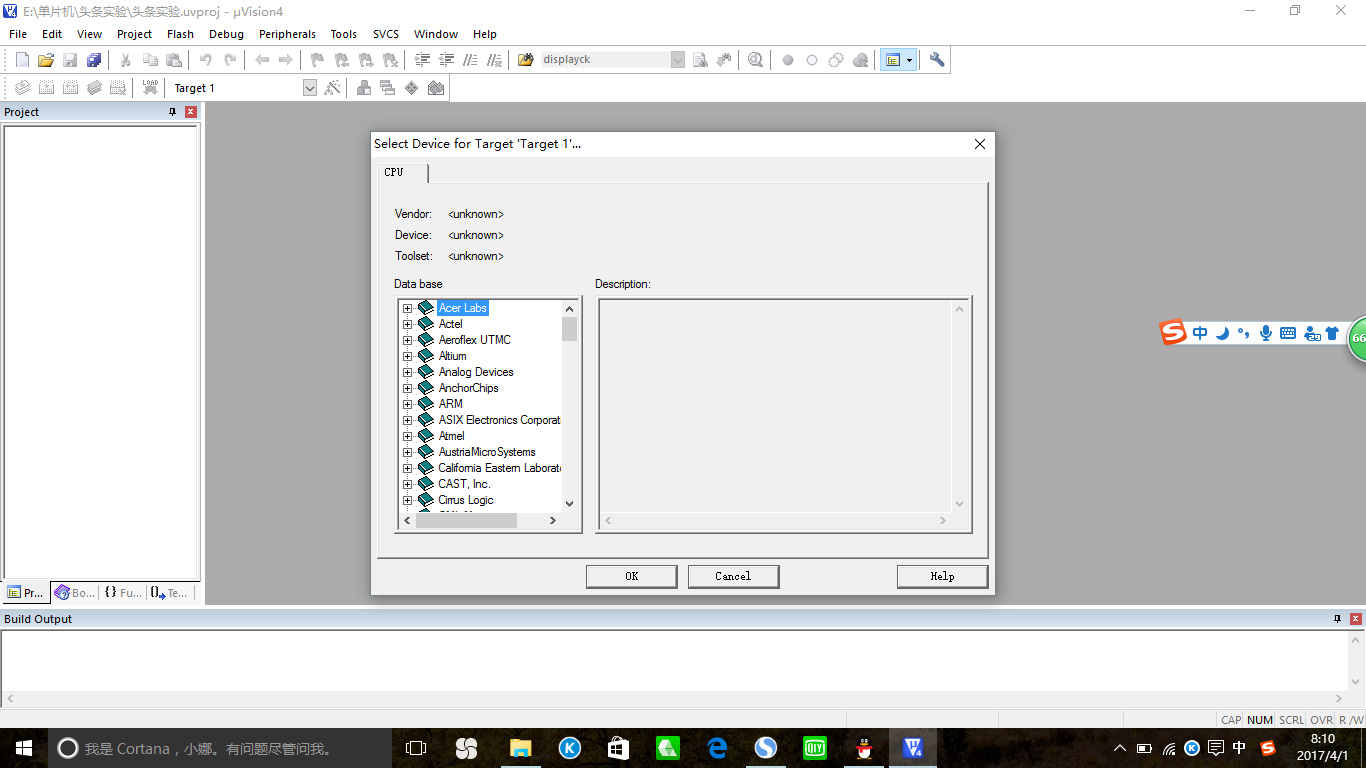This screenshot has height=768, width=1366.
Task: Open File Explorer from the taskbar
Action: tap(520, 748)
